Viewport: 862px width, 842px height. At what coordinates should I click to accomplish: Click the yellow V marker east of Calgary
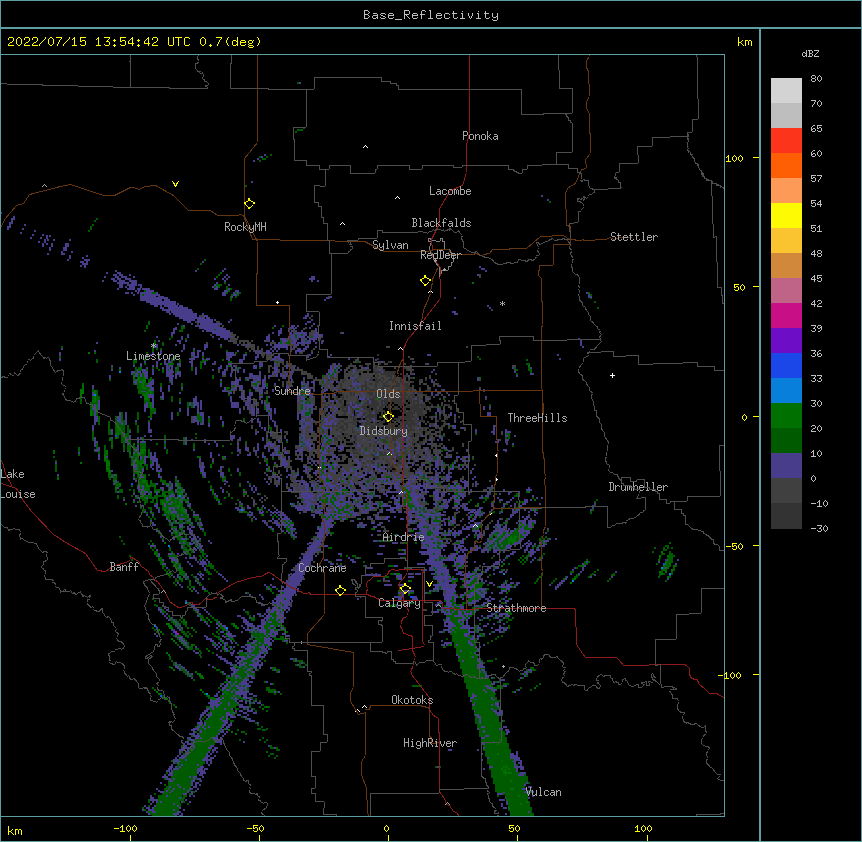429,584
